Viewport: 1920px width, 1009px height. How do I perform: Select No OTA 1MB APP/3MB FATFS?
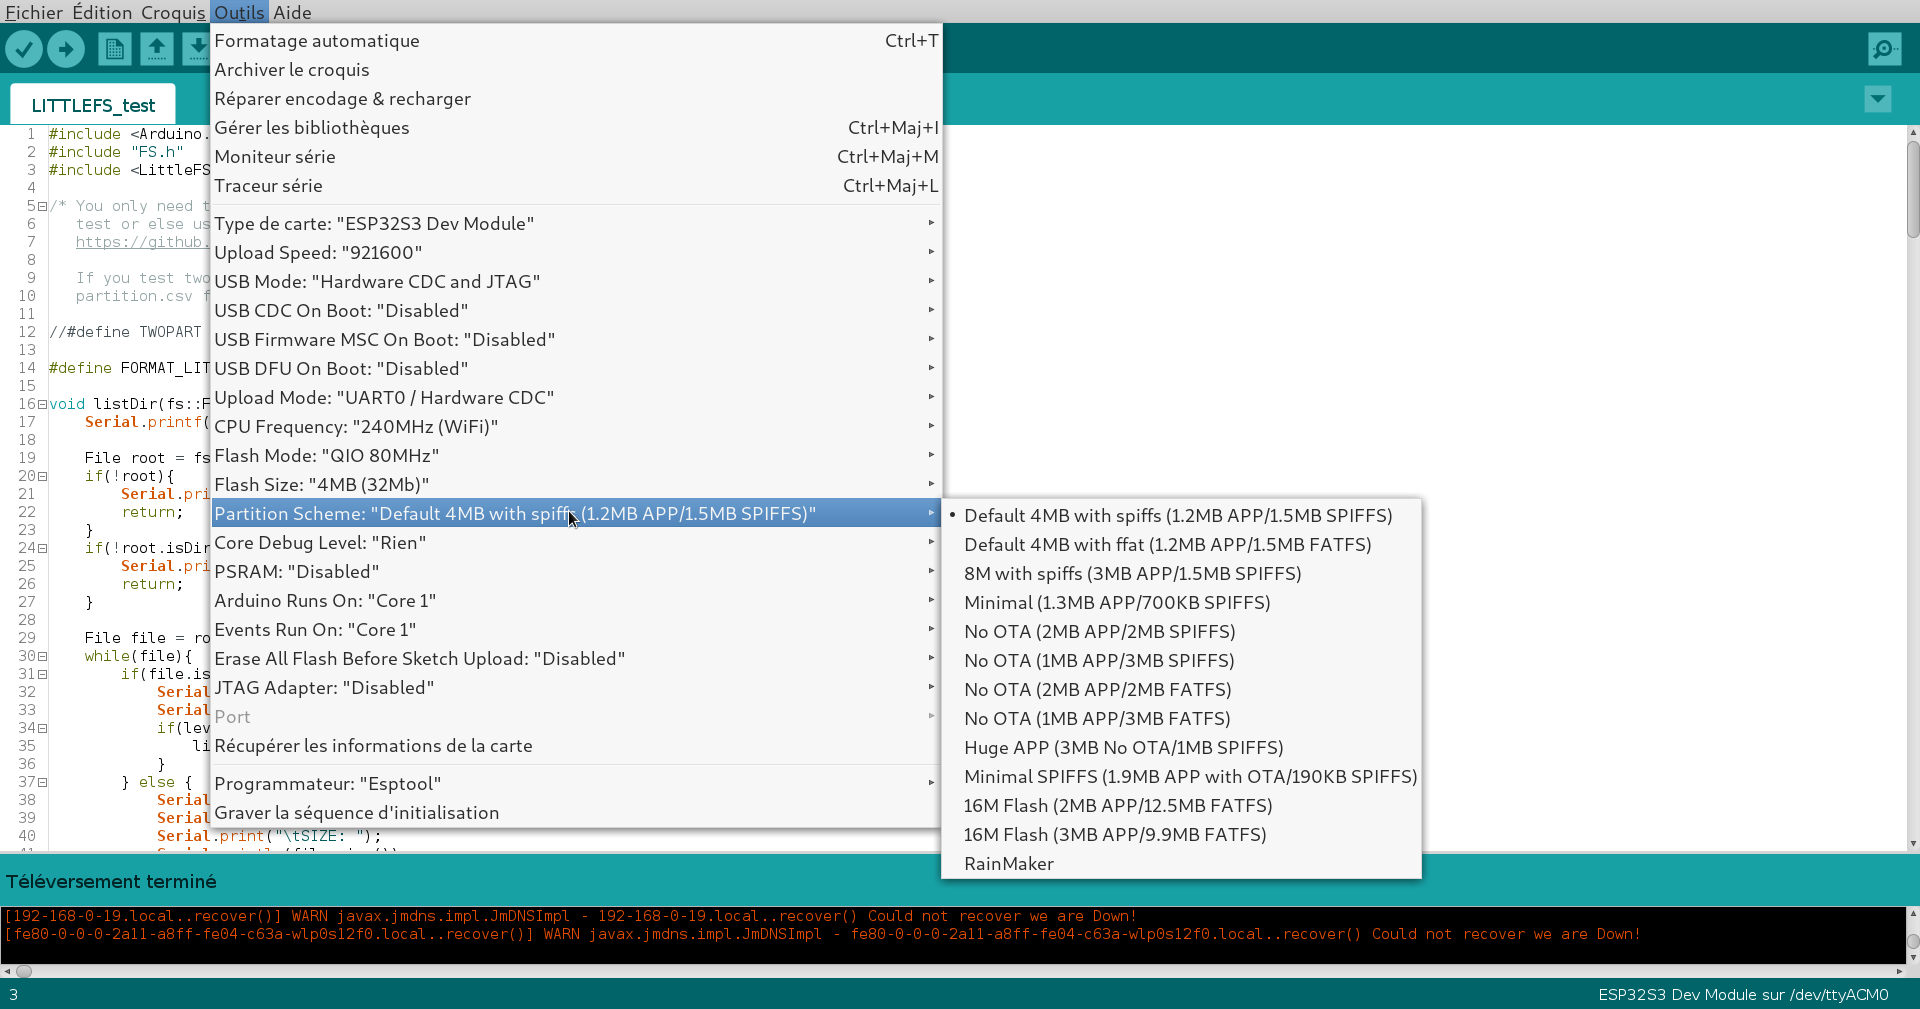[1181, 719]
